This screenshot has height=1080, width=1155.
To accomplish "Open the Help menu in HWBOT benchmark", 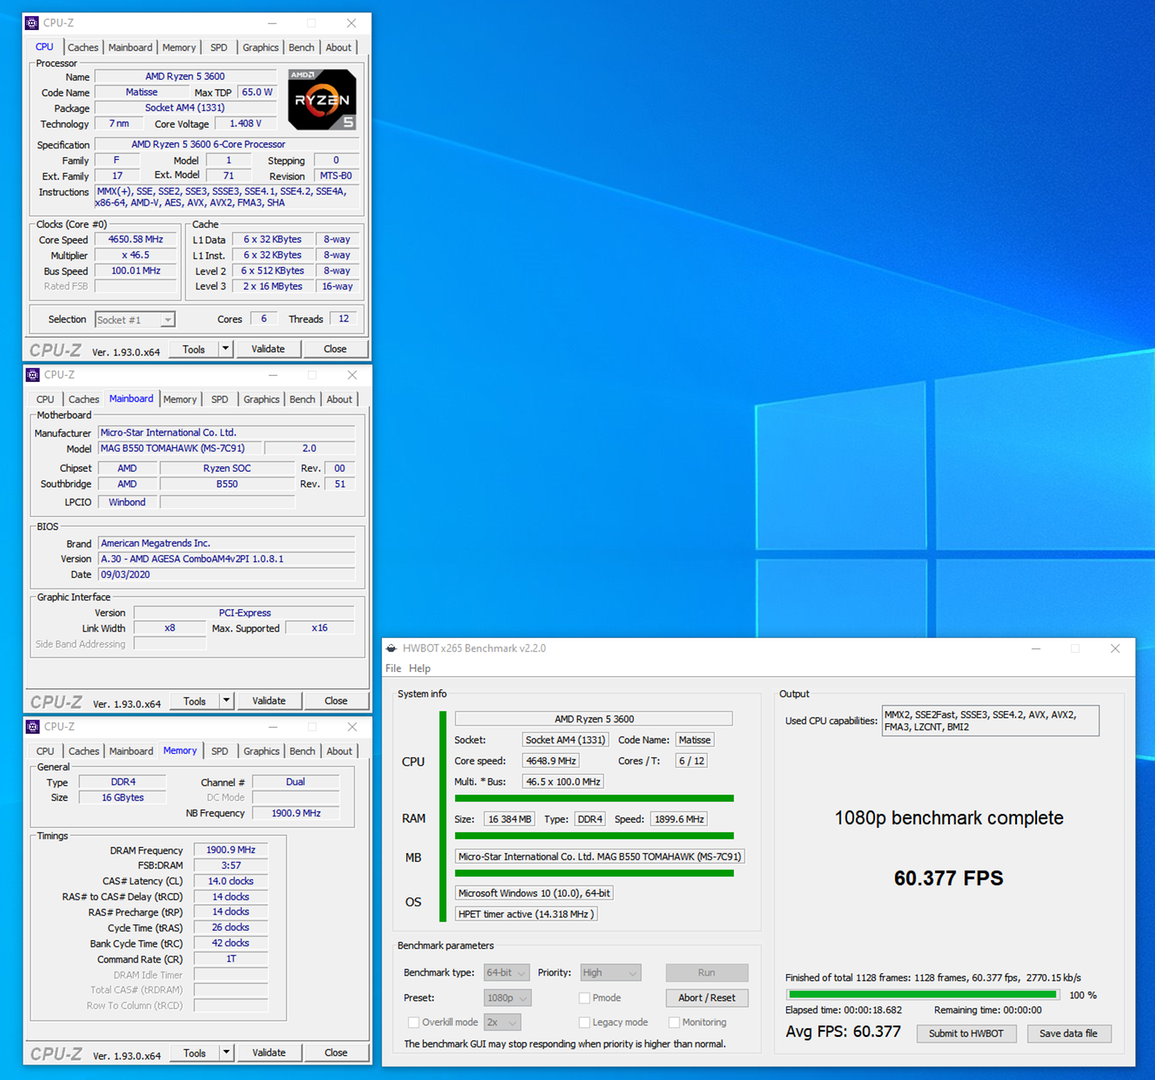I will tap(420, 668).
